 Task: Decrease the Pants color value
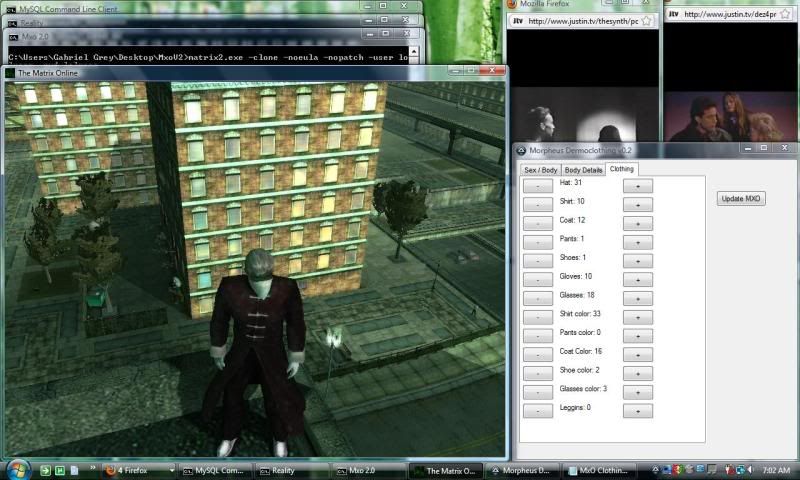click(x=538, y=336)
